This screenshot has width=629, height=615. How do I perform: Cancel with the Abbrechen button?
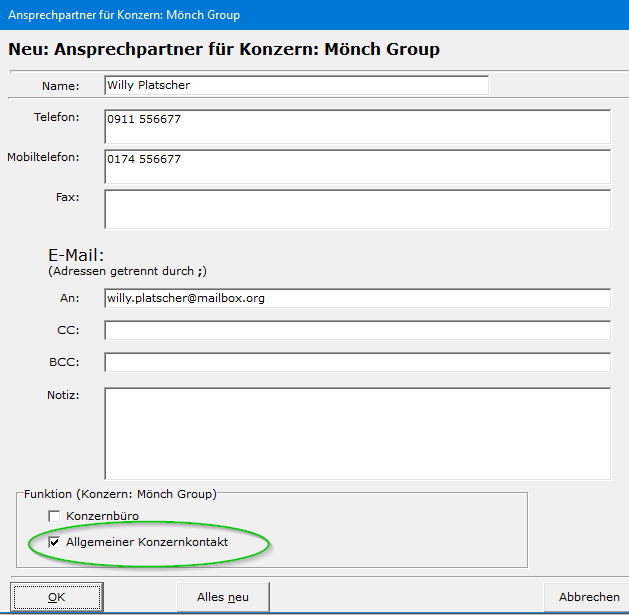588,597
